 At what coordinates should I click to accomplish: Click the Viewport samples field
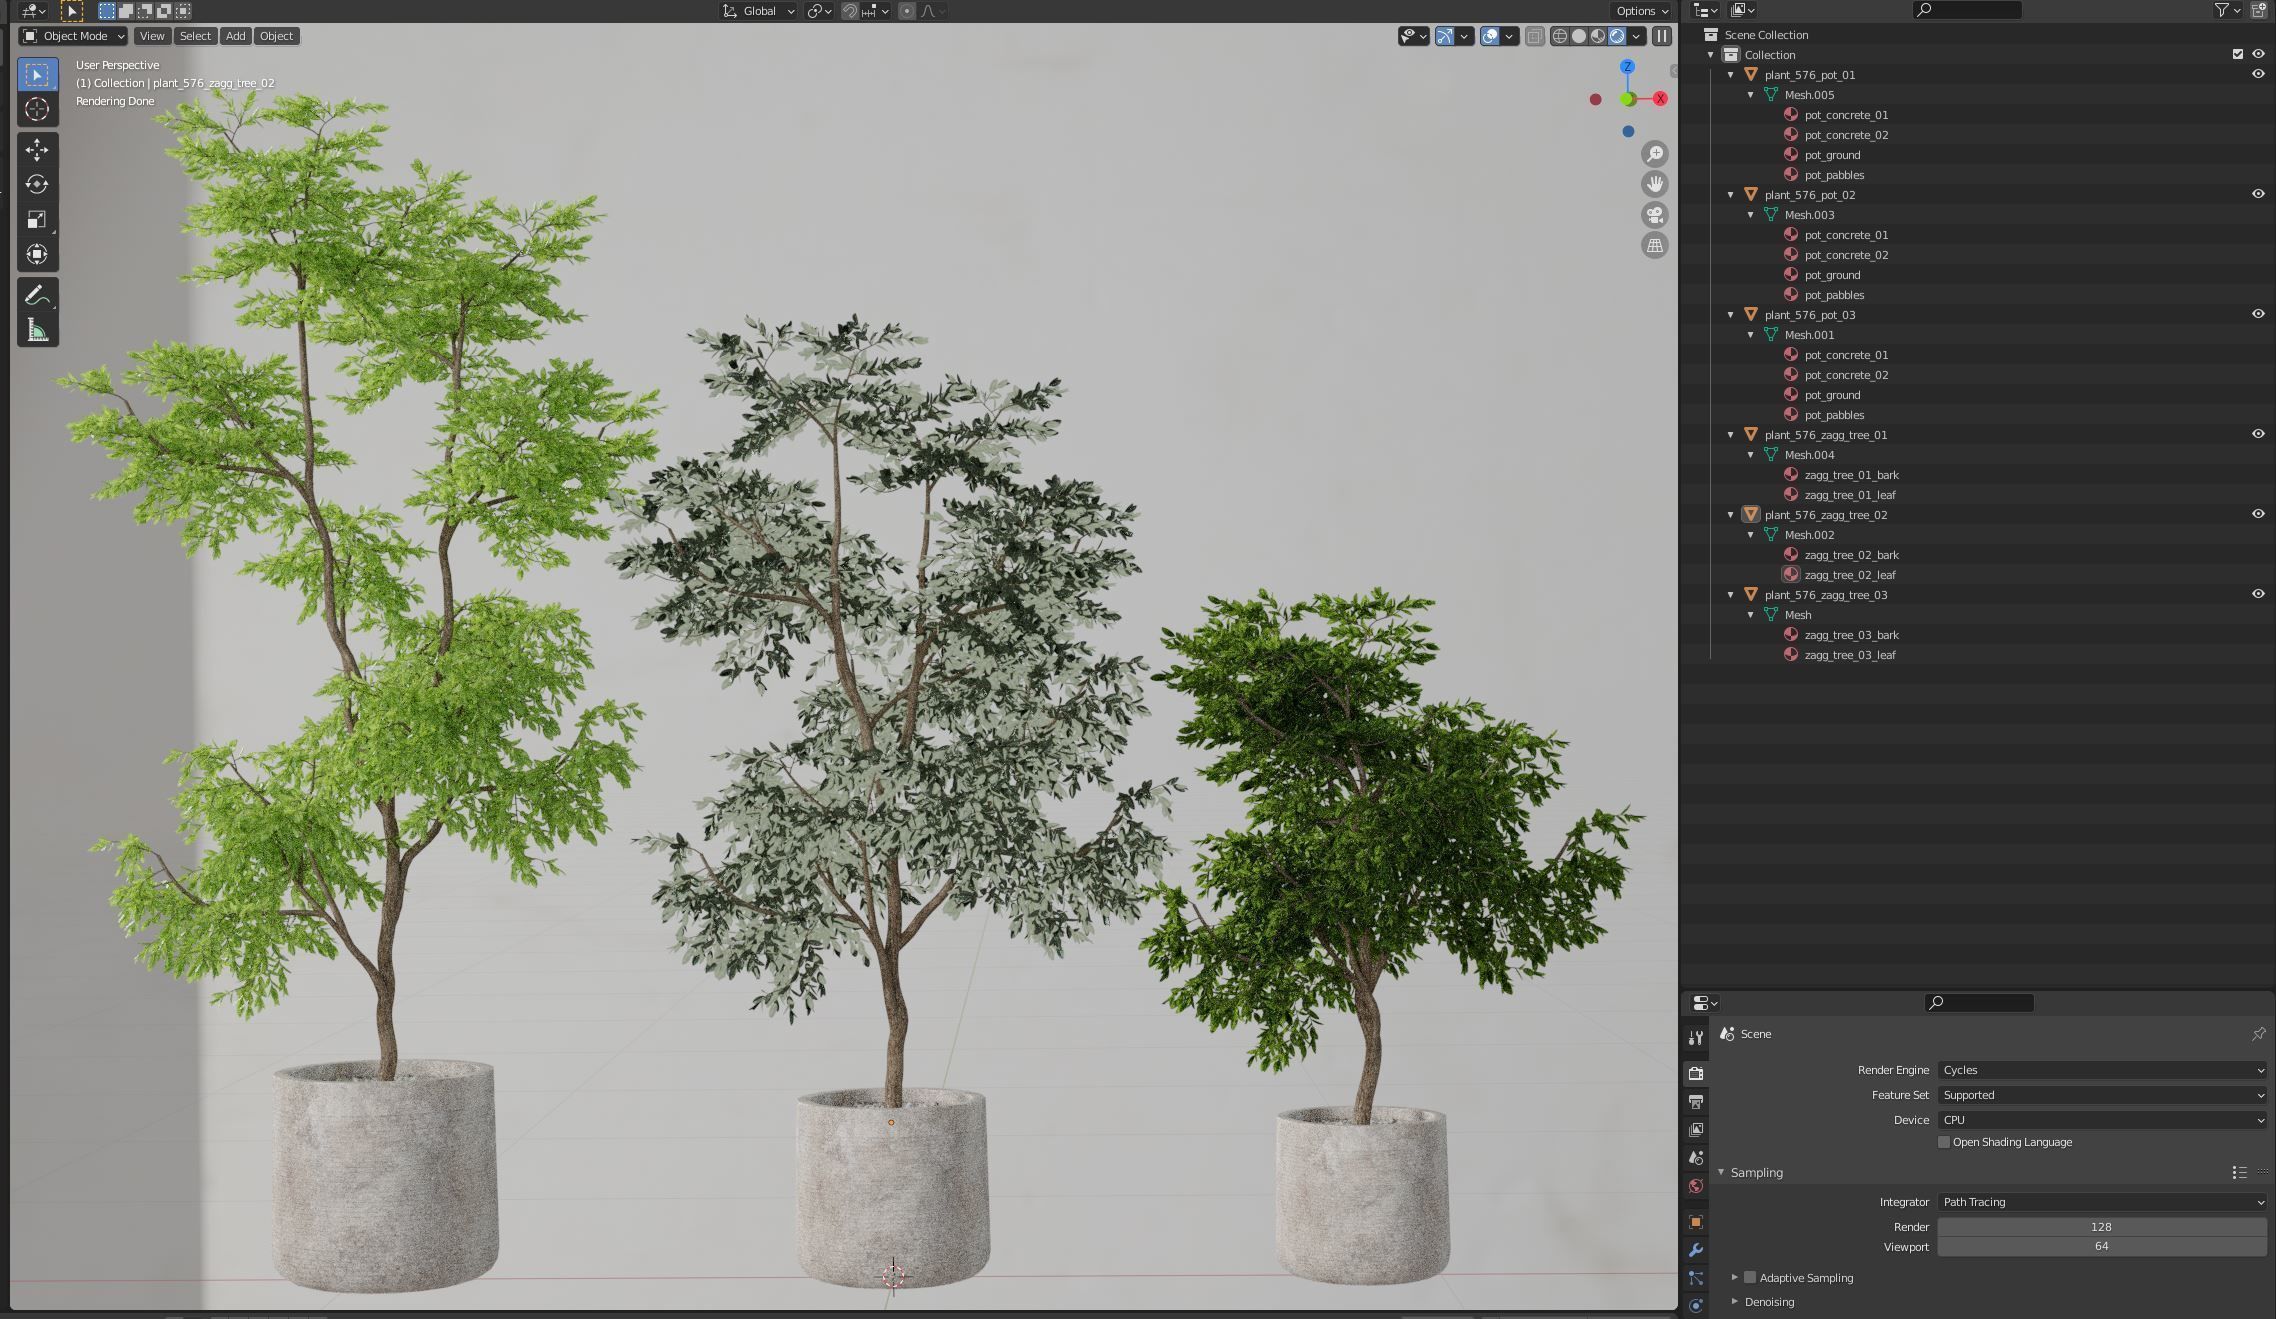(2101, 1246)
